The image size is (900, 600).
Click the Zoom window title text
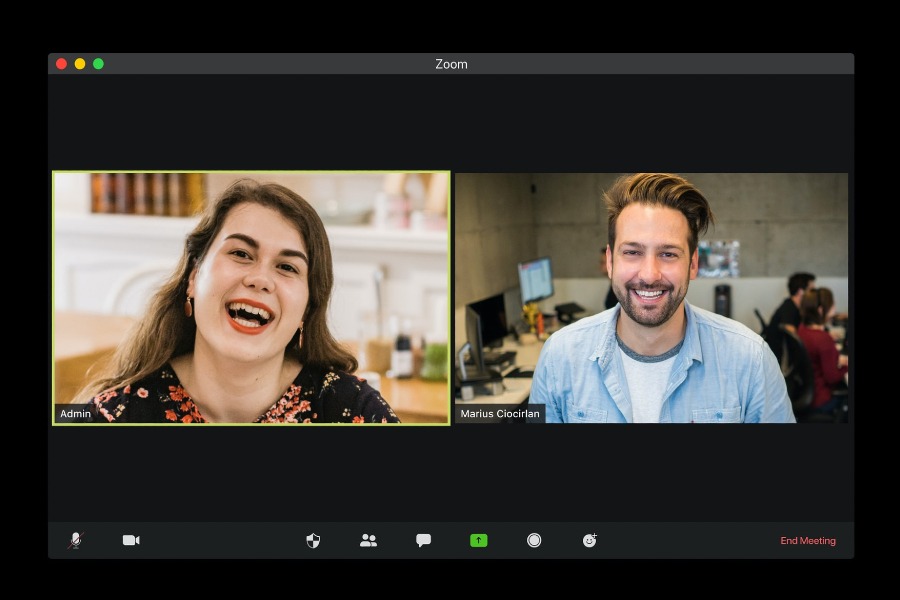[451, 64]
